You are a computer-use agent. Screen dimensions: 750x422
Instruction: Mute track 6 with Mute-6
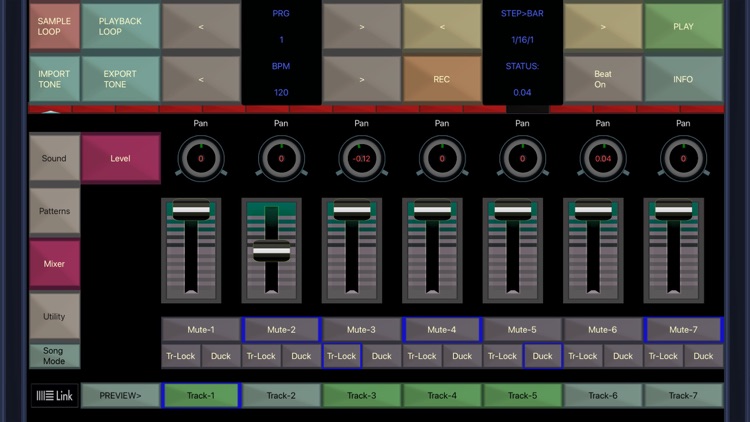click(603, 330)
